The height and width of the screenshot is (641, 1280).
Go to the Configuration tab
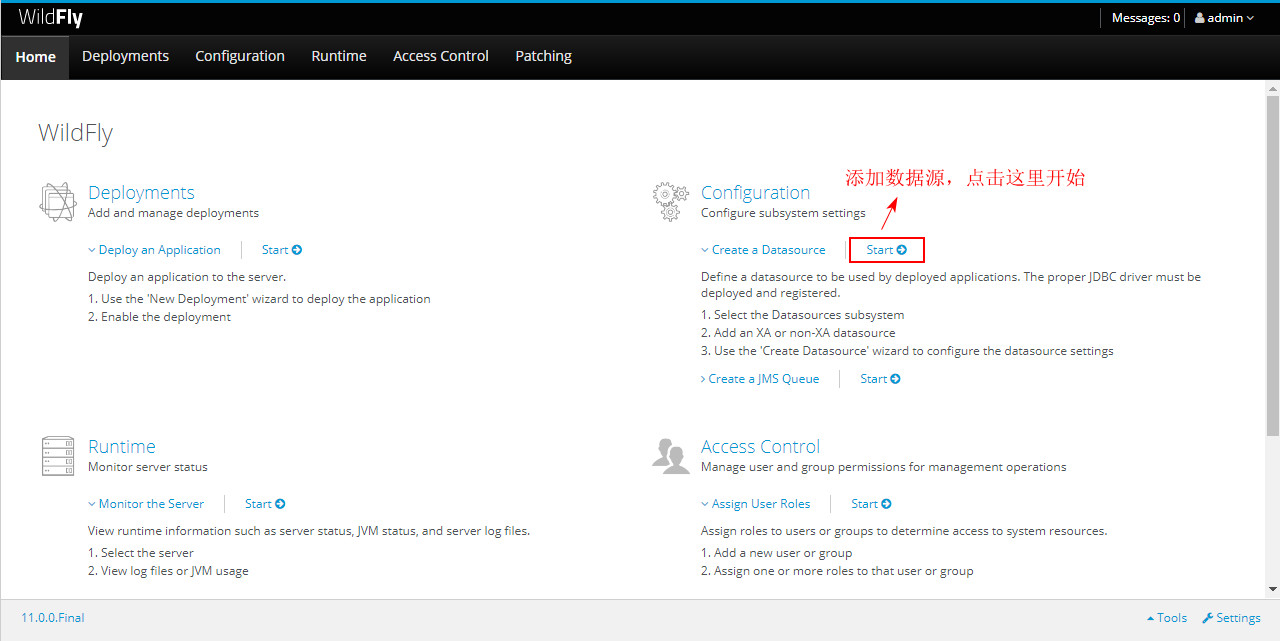click(240, 56)
